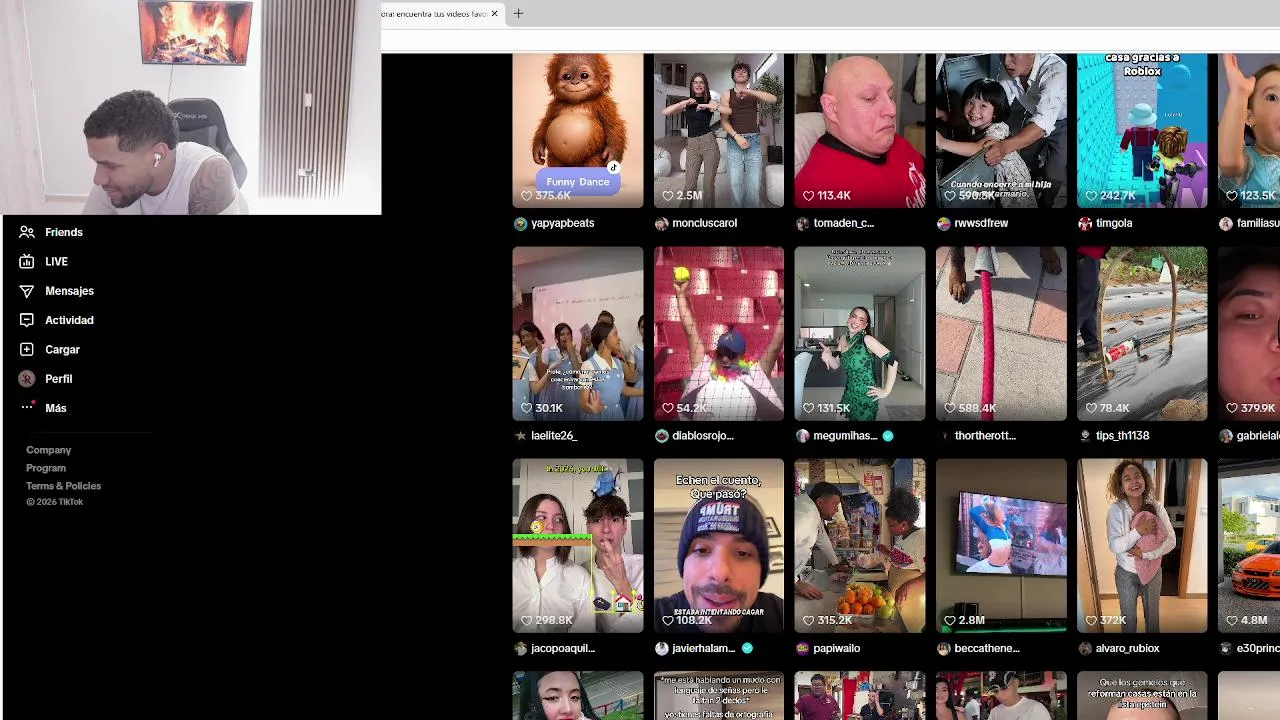Play the 78.4K garden video

pos(1142,333)
